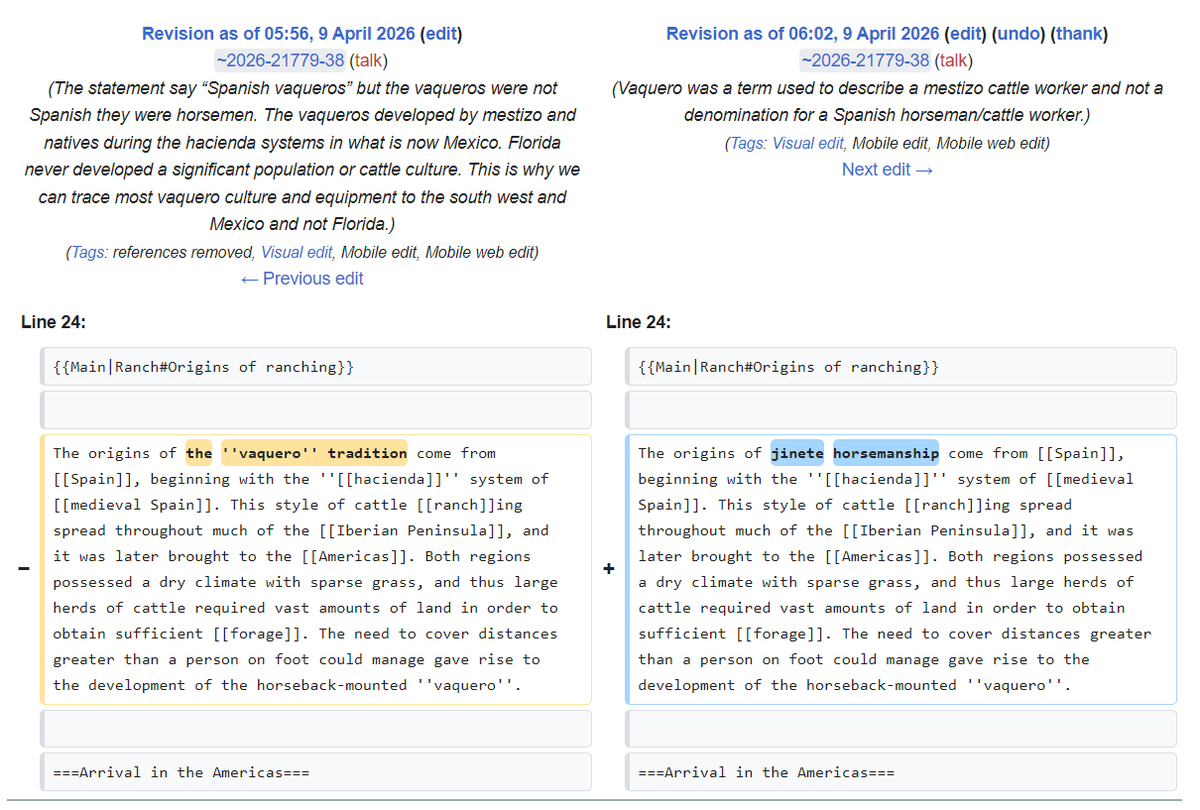Screen dimensions: 1200x810
Task: Click left summary starting 'The statement say'
Action: pyautogui.click(x=302, y=156)
